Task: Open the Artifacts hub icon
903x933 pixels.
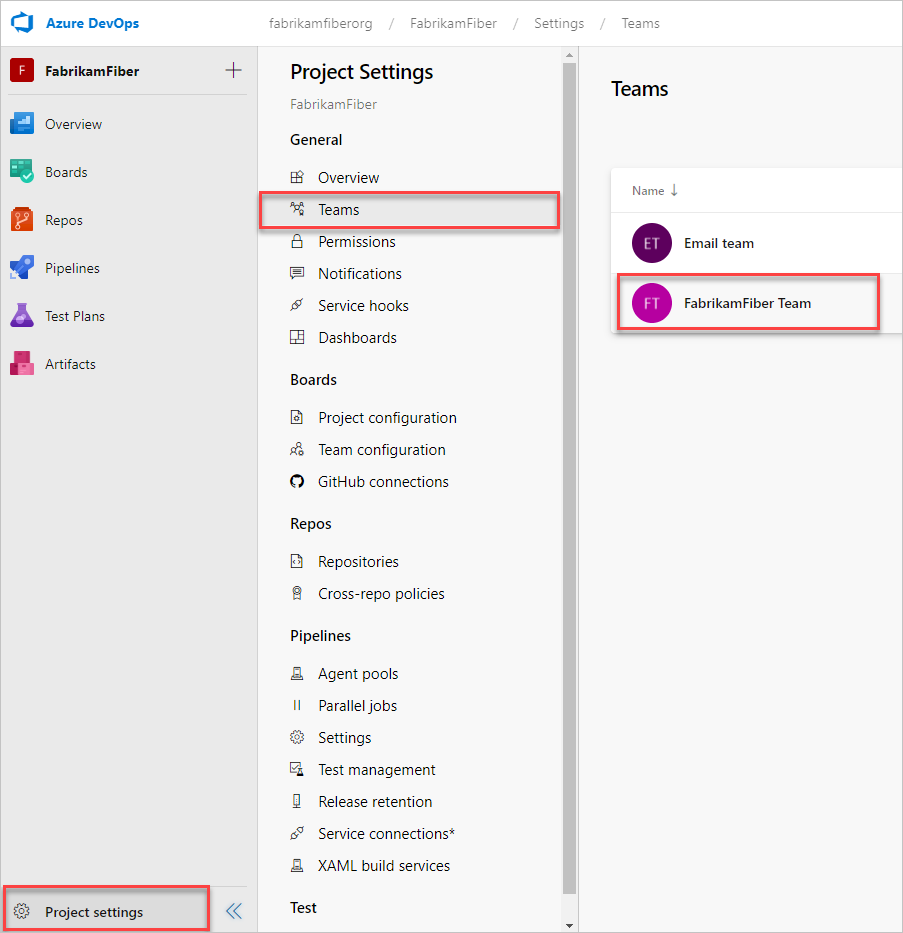Action: coord(22,364)
